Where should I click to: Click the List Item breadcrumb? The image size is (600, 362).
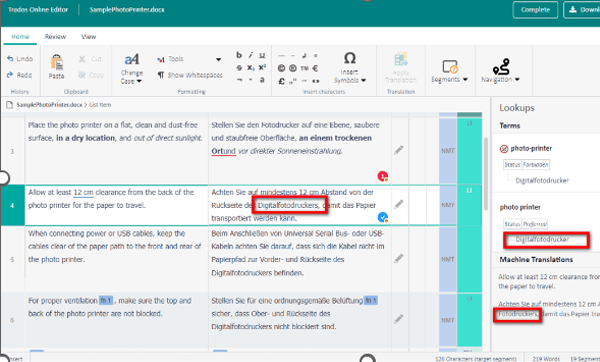click(100, 104)
